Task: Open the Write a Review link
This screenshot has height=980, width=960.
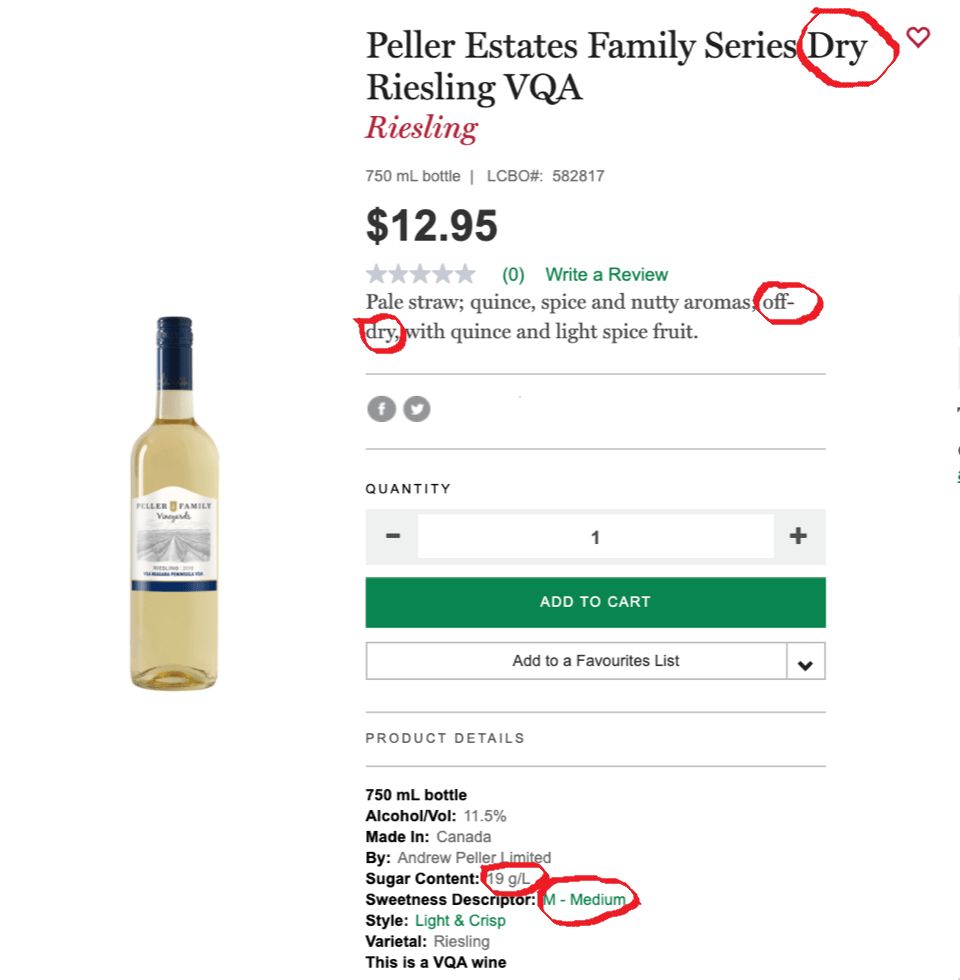Action: tap(606, 273)
